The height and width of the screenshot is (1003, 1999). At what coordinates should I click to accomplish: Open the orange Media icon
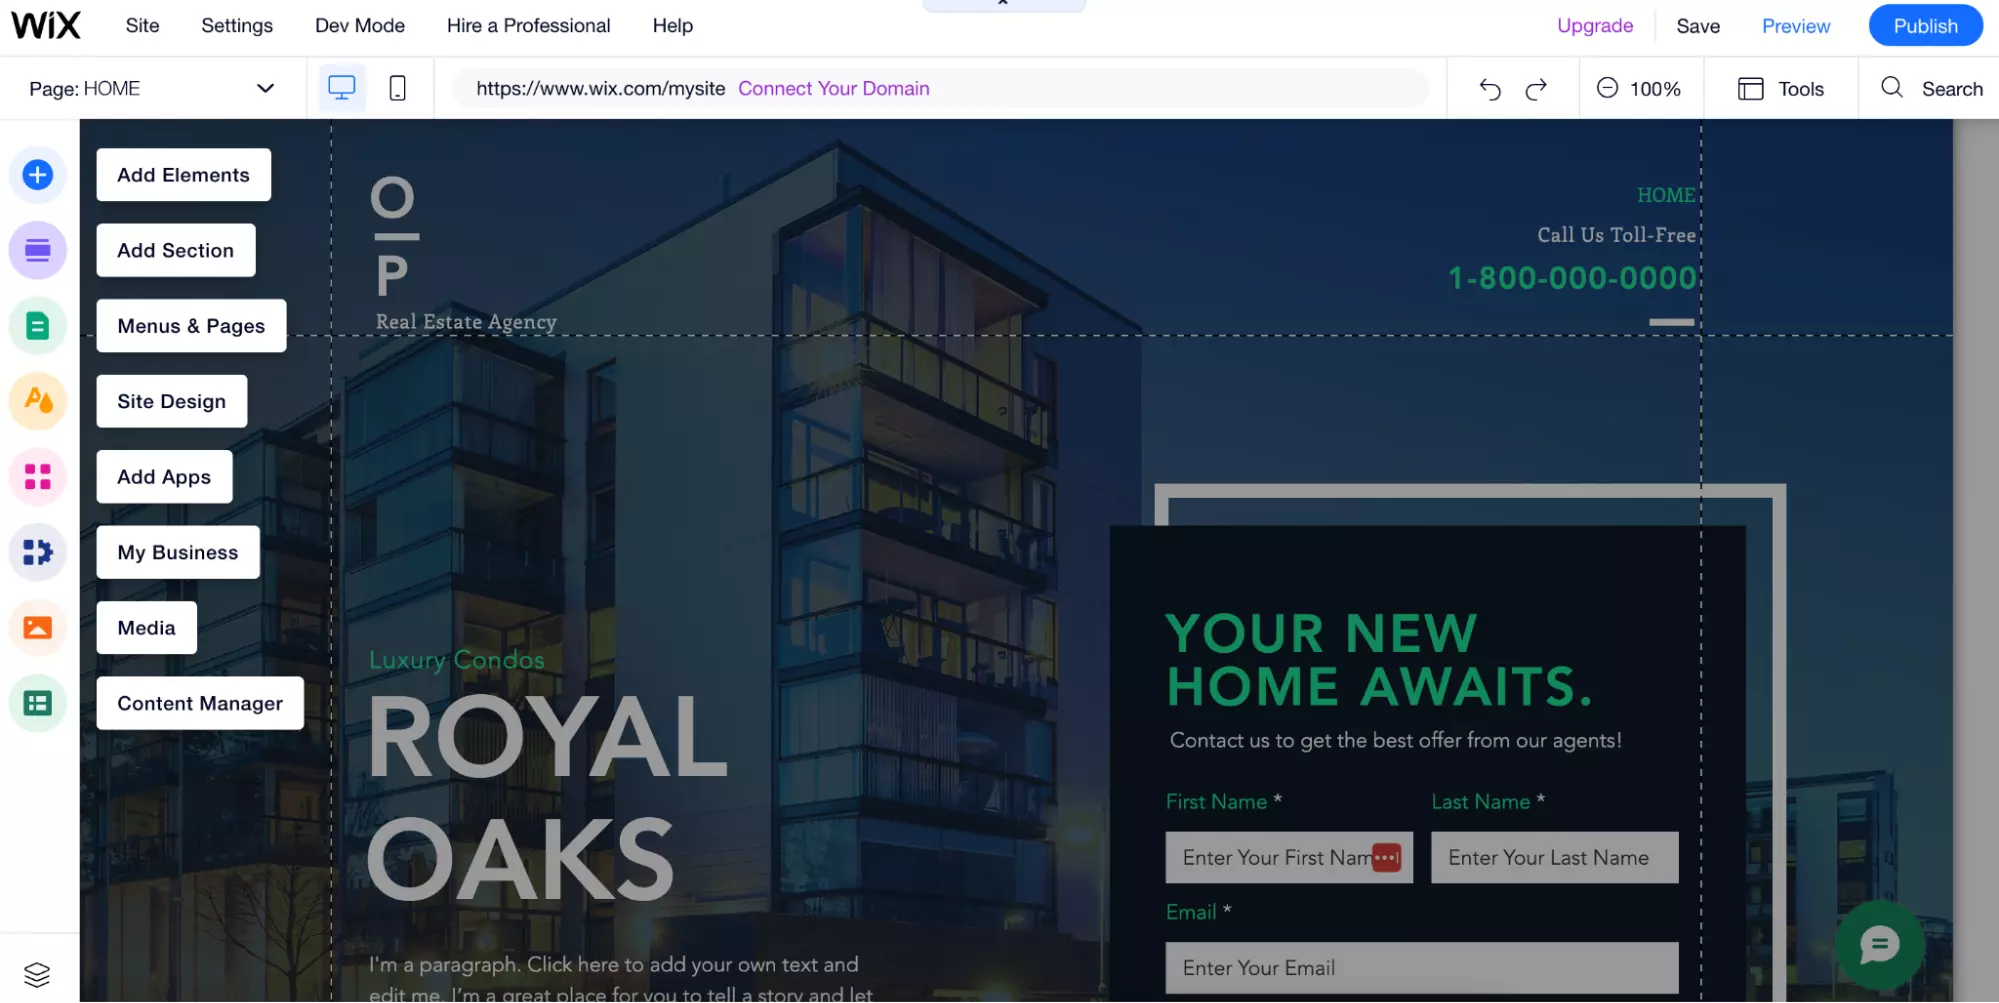pyautogui.click(x=38, y=628)
